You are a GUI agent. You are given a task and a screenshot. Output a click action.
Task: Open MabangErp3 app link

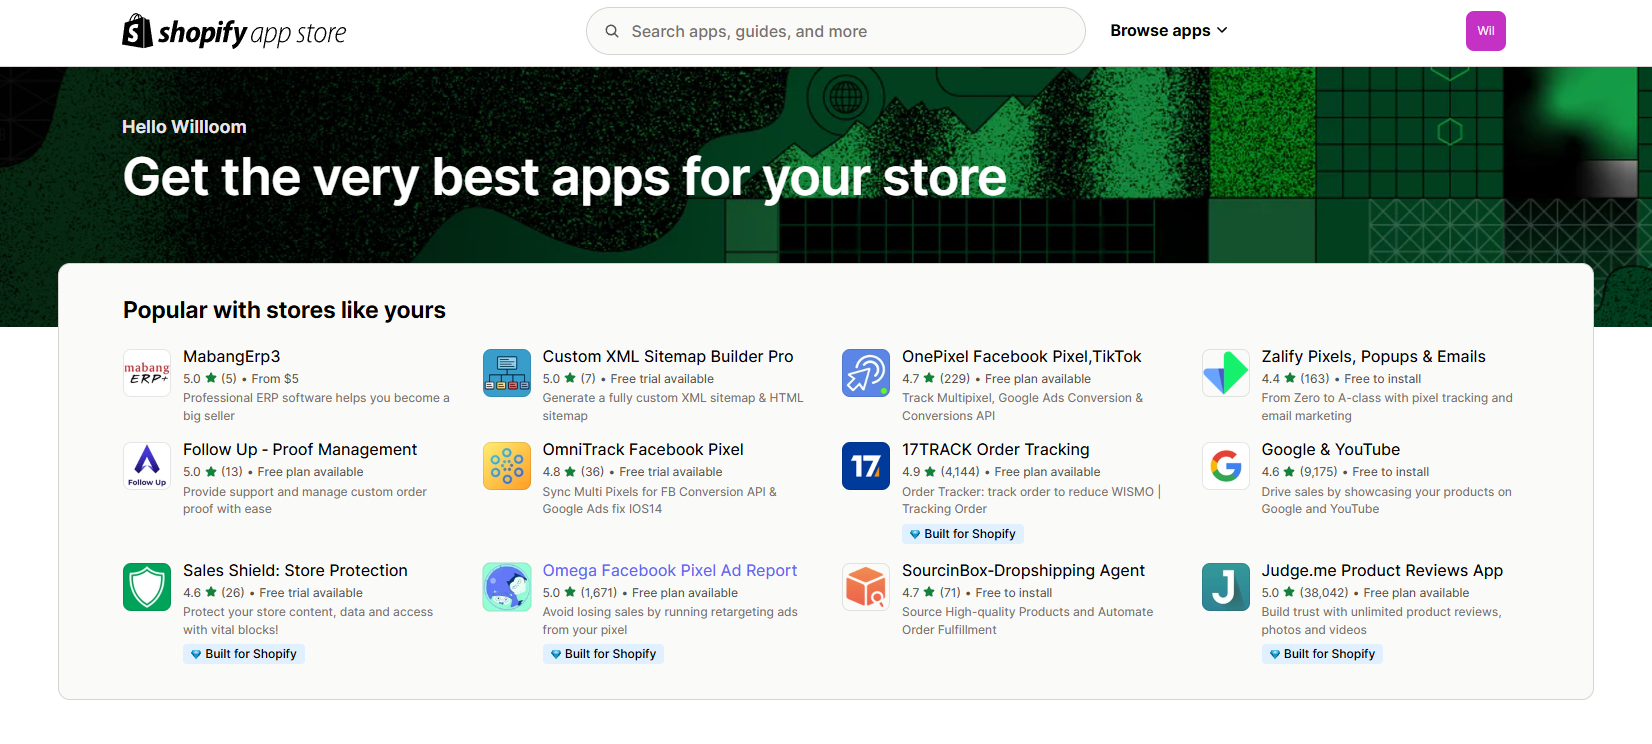pos(232,357)
